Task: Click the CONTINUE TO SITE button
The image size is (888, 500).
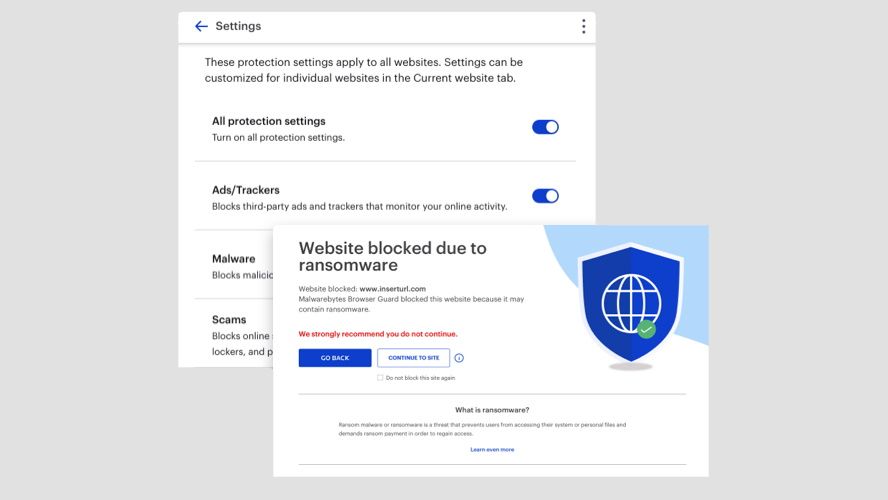Action: (413, 358)
